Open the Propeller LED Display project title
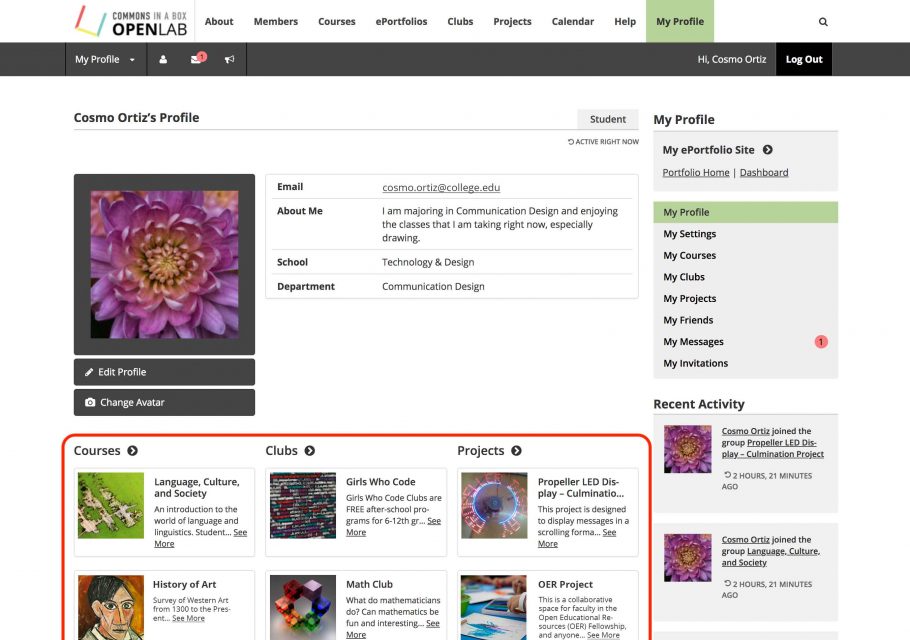The width and height of the screenshot is (910, 640). (581, 487)
